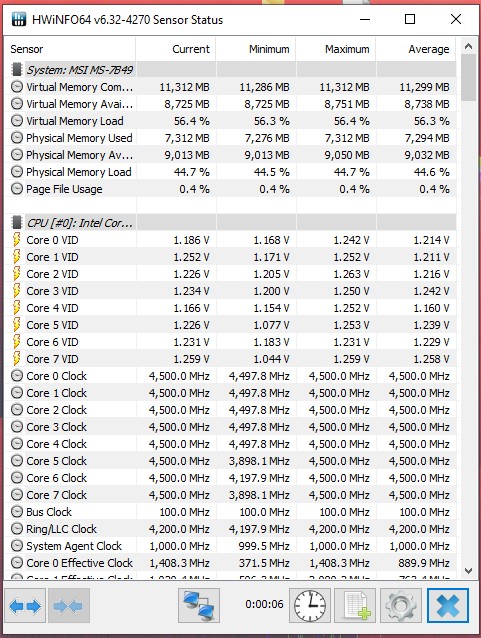481x638 pixels.
Task: Click the Core 0 VID lightning icon
Action: [x=17, y=240]
